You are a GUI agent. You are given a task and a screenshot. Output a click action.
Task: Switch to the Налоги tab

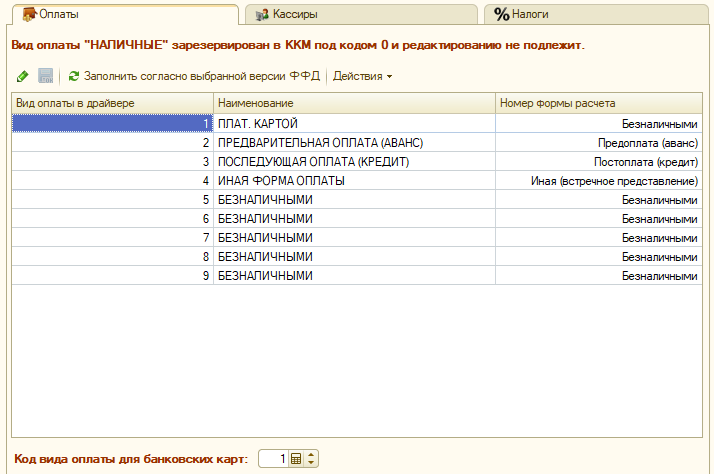click(x=596, y=15)
